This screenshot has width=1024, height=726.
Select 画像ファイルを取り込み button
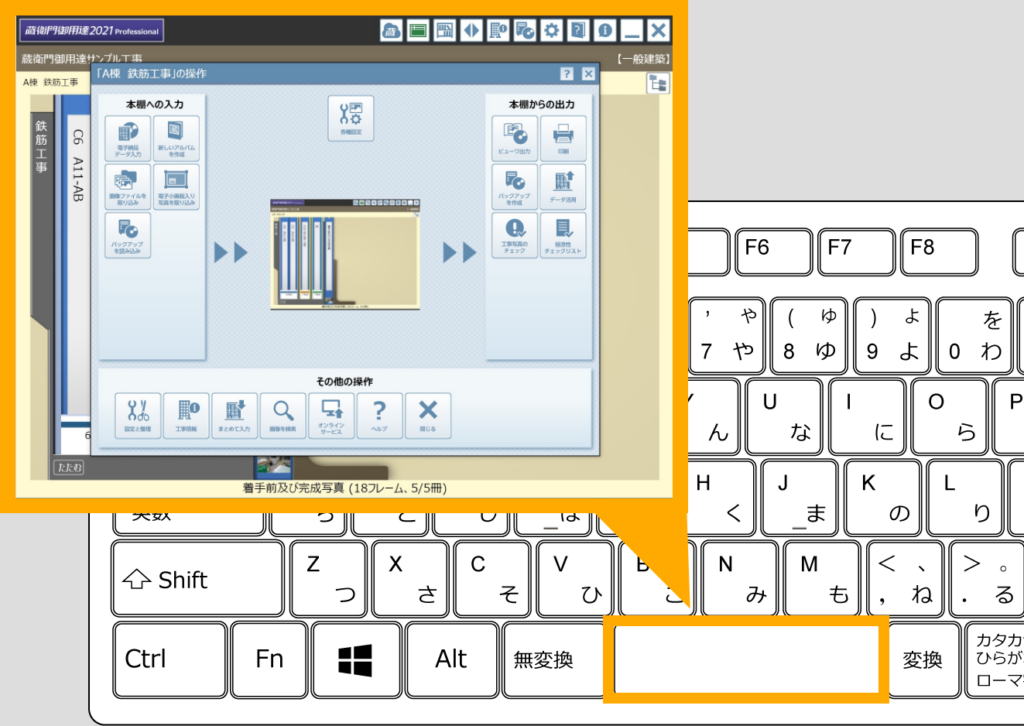pos(127,187)
